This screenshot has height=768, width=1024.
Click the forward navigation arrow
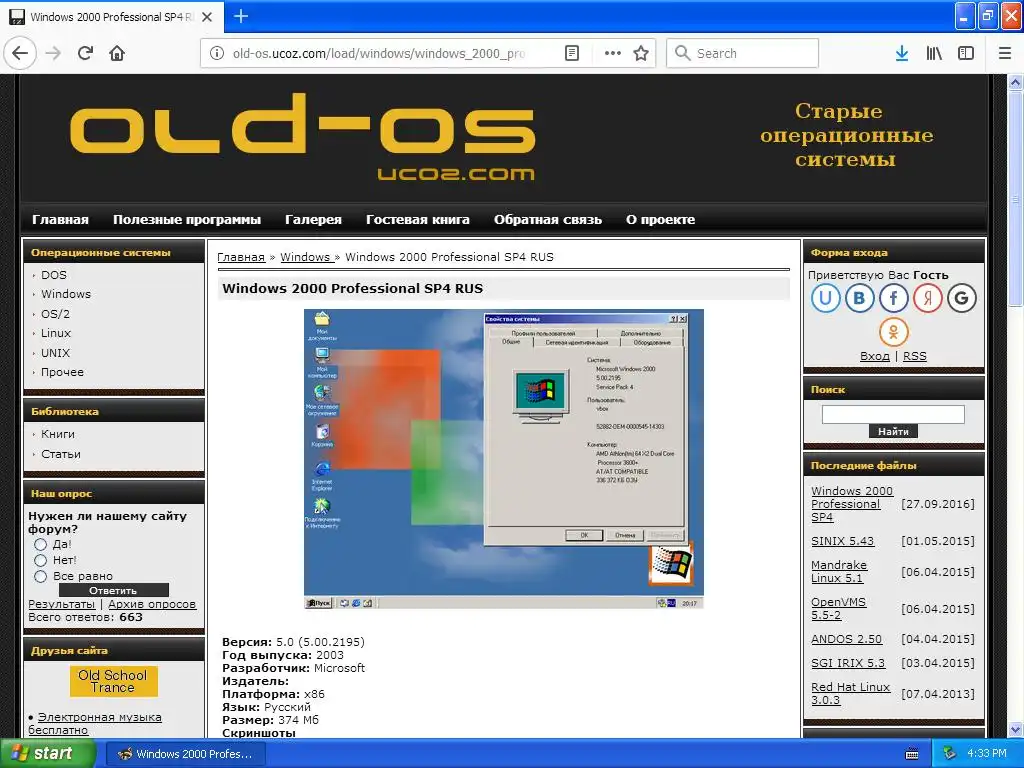(x=54, y=53)
